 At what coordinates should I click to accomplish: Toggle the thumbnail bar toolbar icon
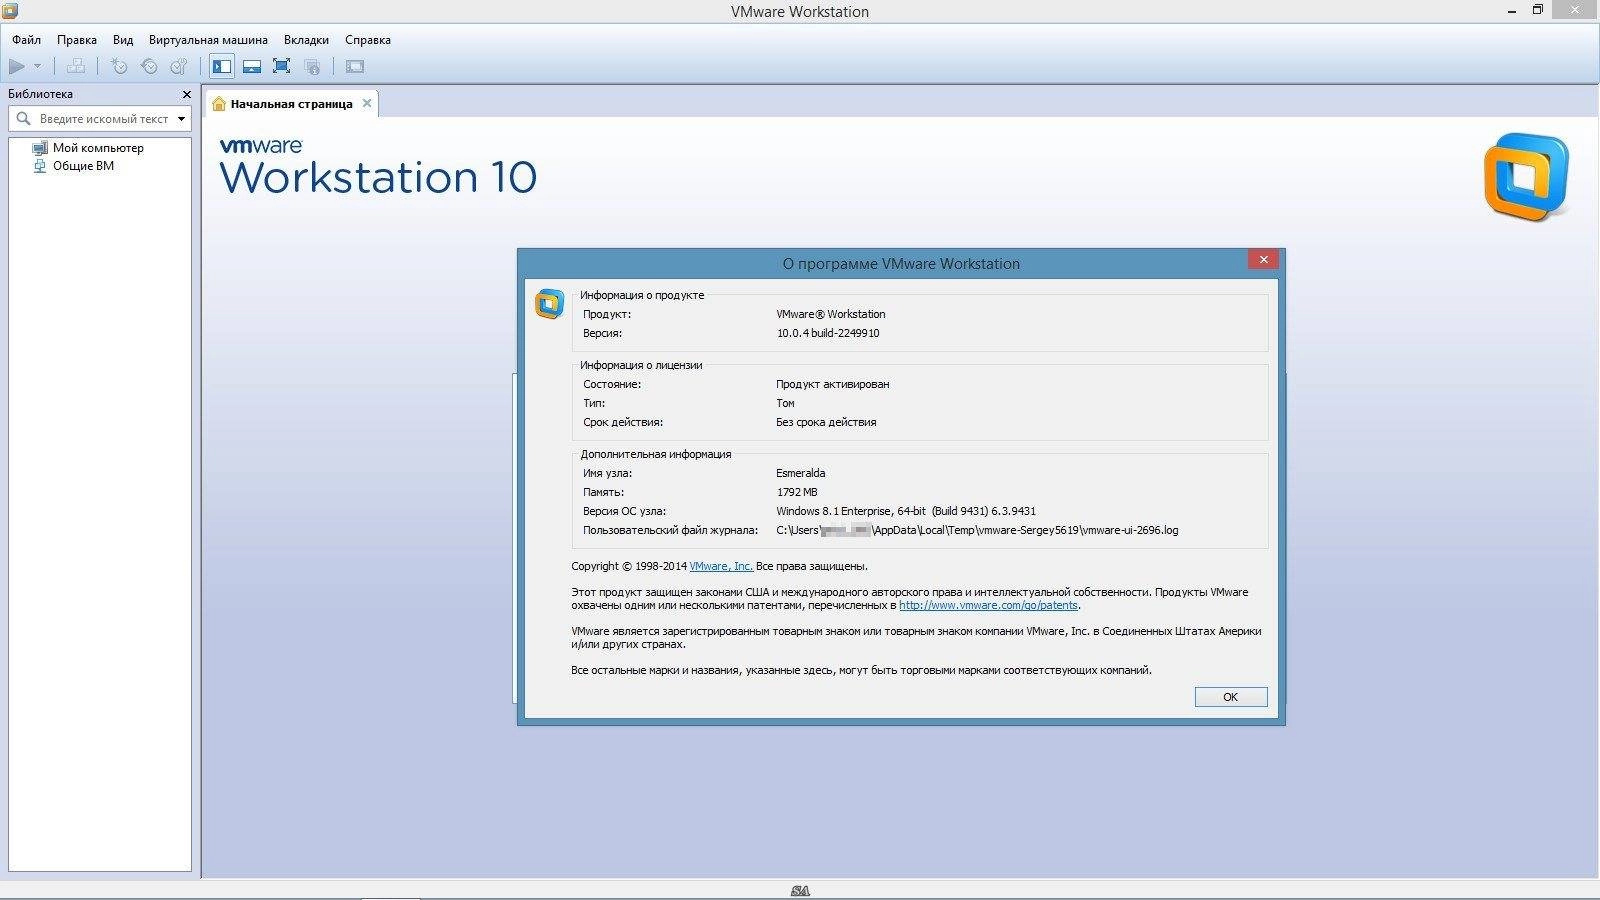click(252, 66)
